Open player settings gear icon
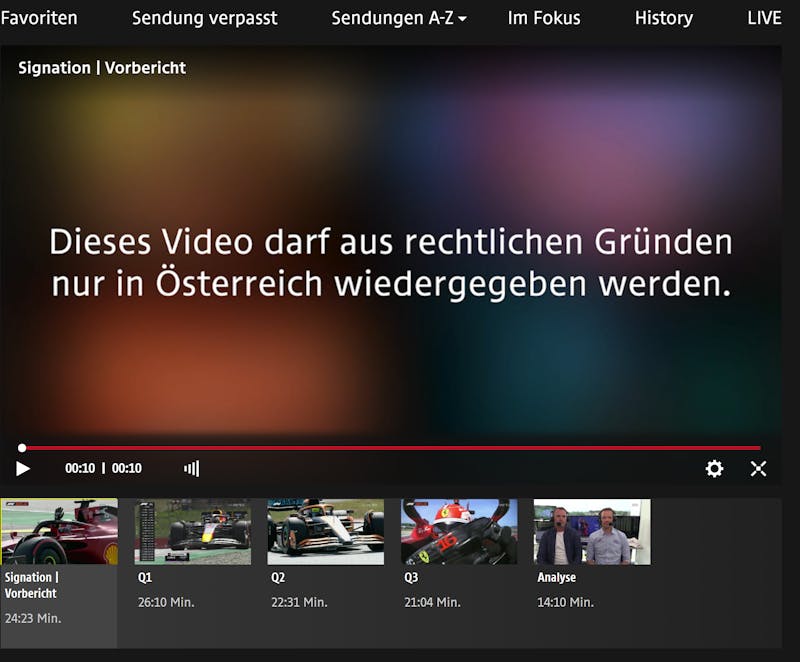Image resolution: width=800 pixels, height=662 pixels. (714, 468)
